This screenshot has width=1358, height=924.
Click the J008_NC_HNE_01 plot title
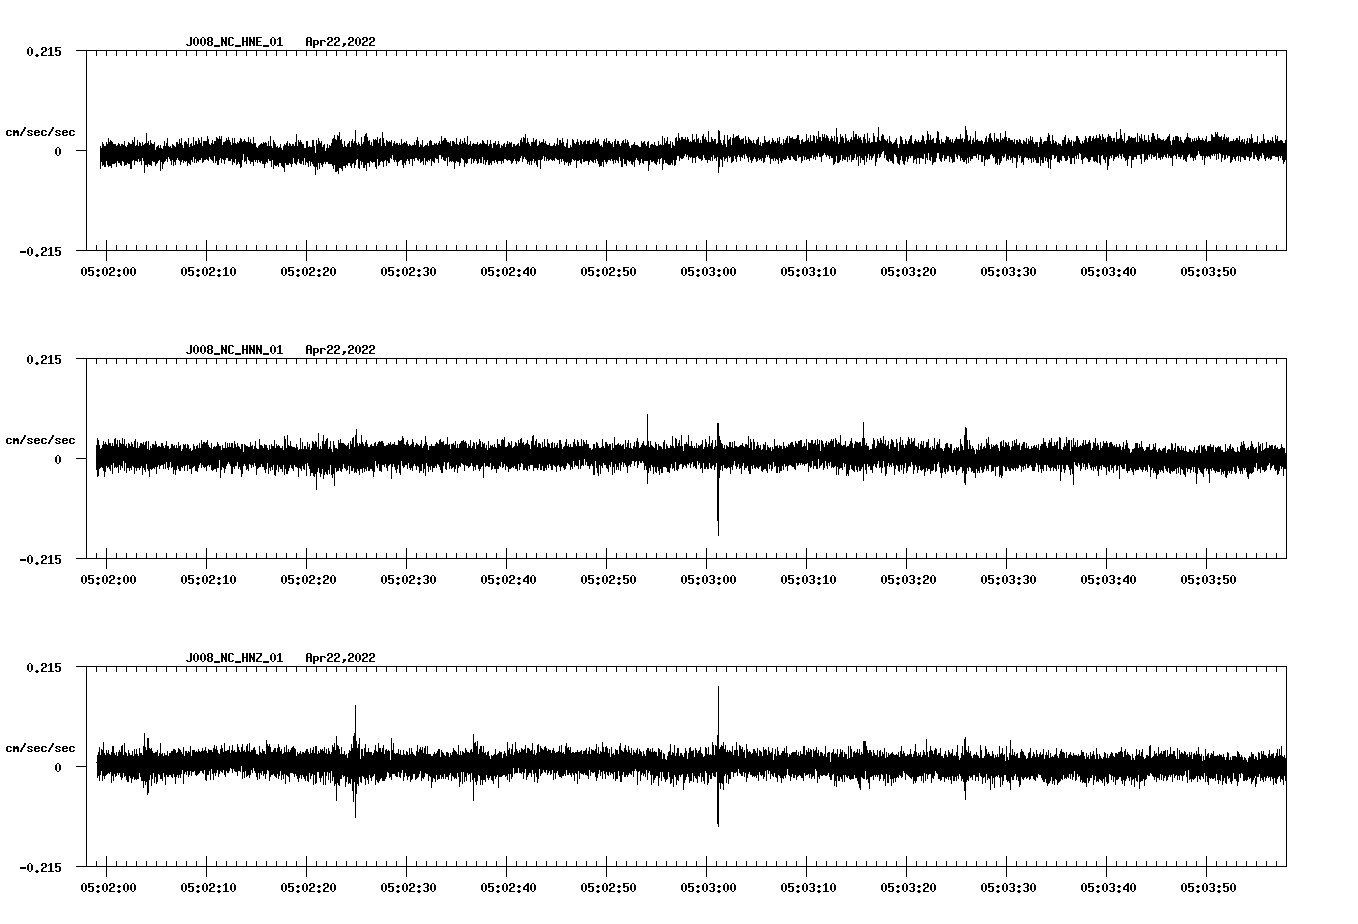coord(234,42)
